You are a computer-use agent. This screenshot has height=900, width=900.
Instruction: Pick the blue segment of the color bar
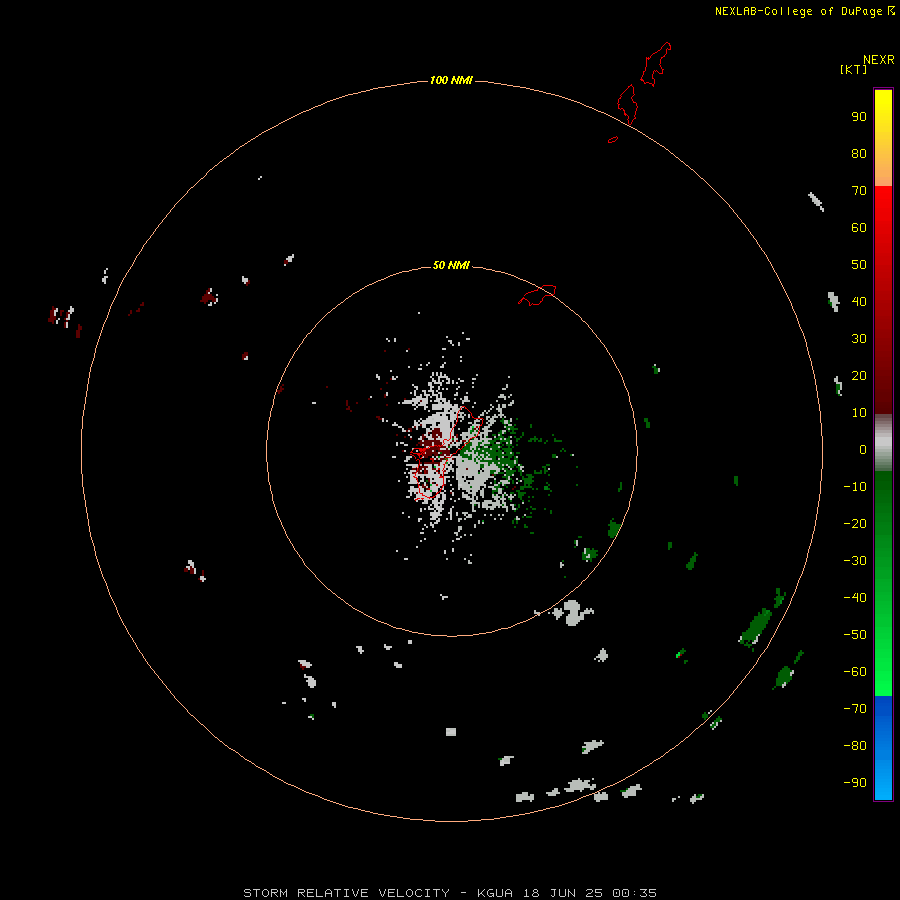coord(883,748)
